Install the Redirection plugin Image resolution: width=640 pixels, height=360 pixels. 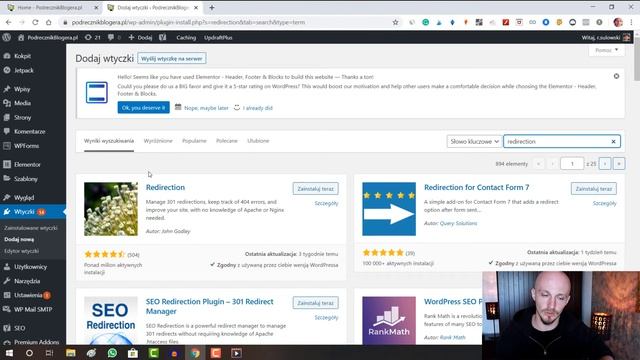[316, 189]
